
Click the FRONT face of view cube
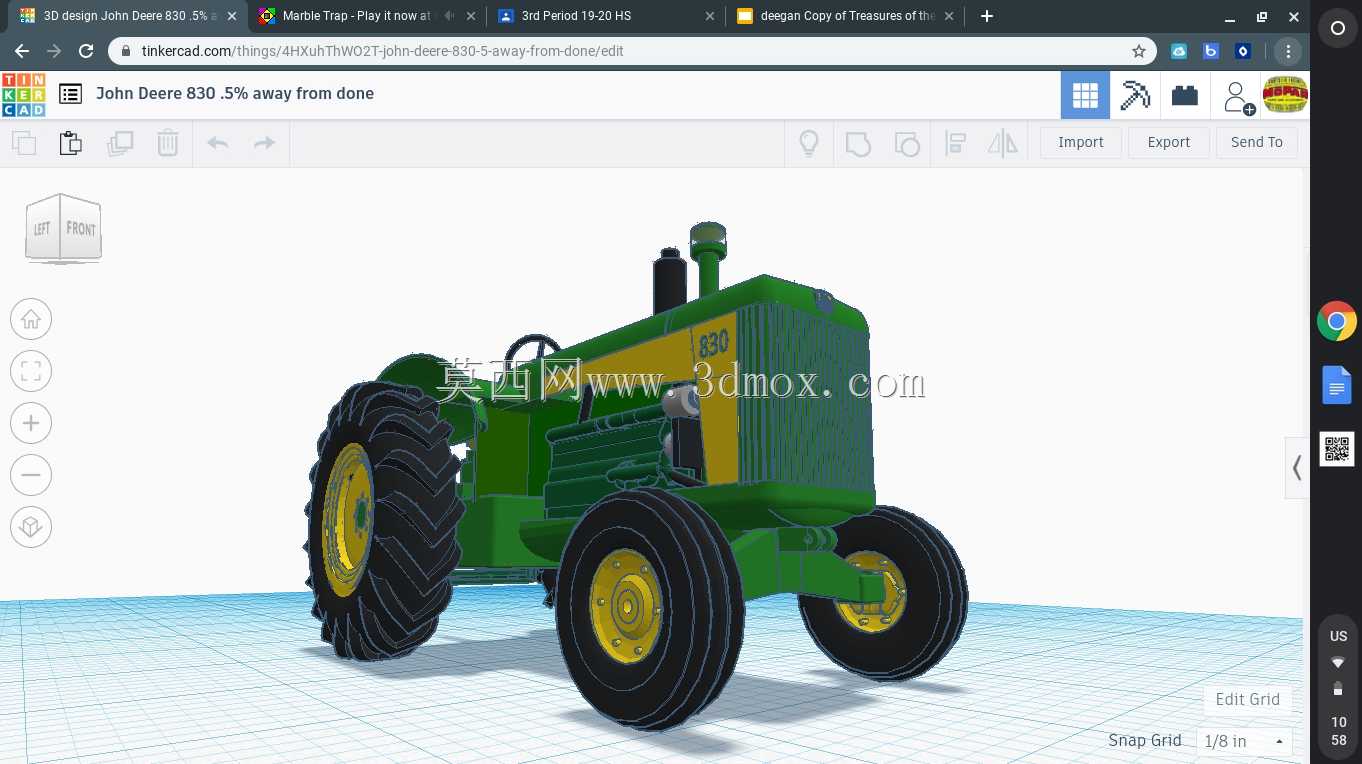(81, 228)
